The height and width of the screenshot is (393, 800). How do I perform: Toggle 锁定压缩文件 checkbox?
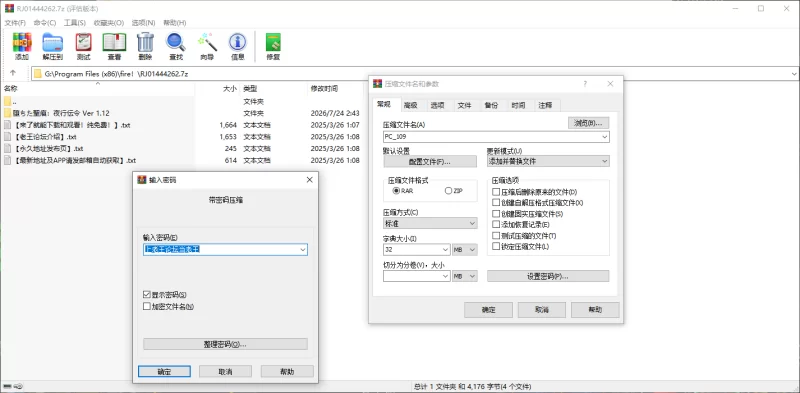496,247
